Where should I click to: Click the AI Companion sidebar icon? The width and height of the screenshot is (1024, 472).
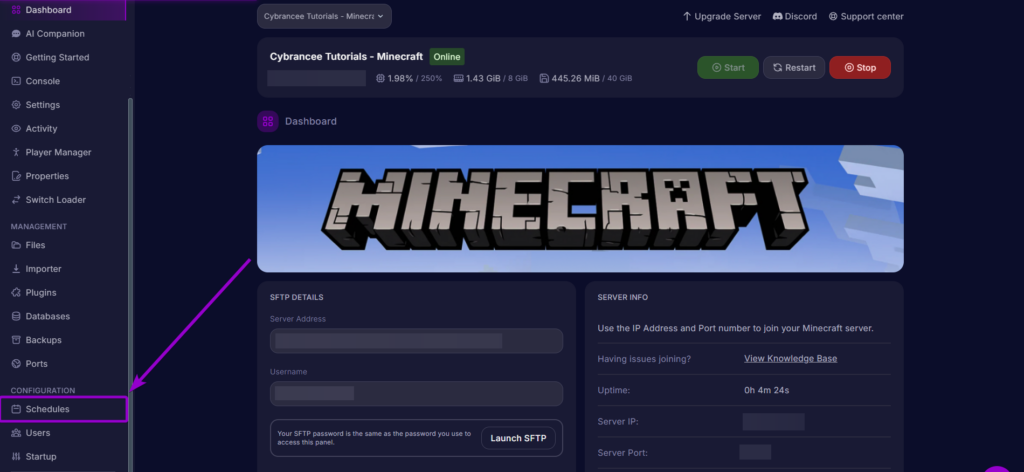click(x=16, y=34)
